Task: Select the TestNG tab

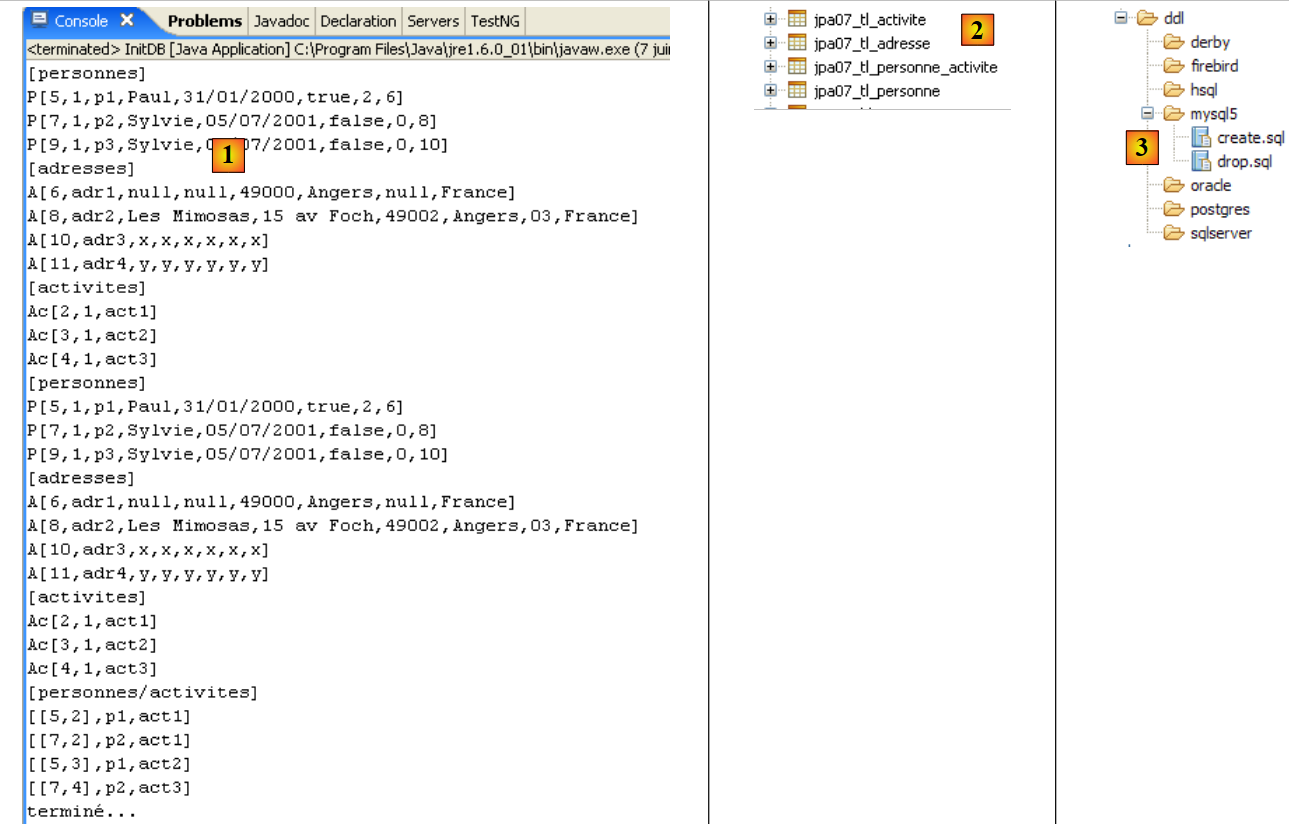Action: [x=494, y=21]
